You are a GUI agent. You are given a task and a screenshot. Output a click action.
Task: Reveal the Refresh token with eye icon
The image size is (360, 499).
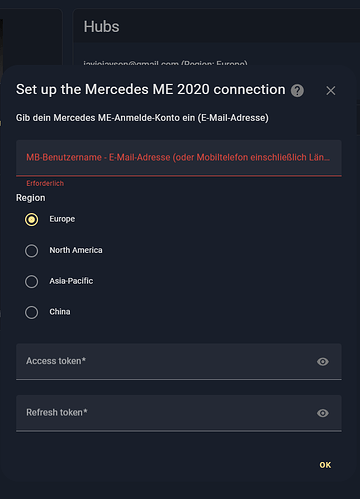click(323, 413)
